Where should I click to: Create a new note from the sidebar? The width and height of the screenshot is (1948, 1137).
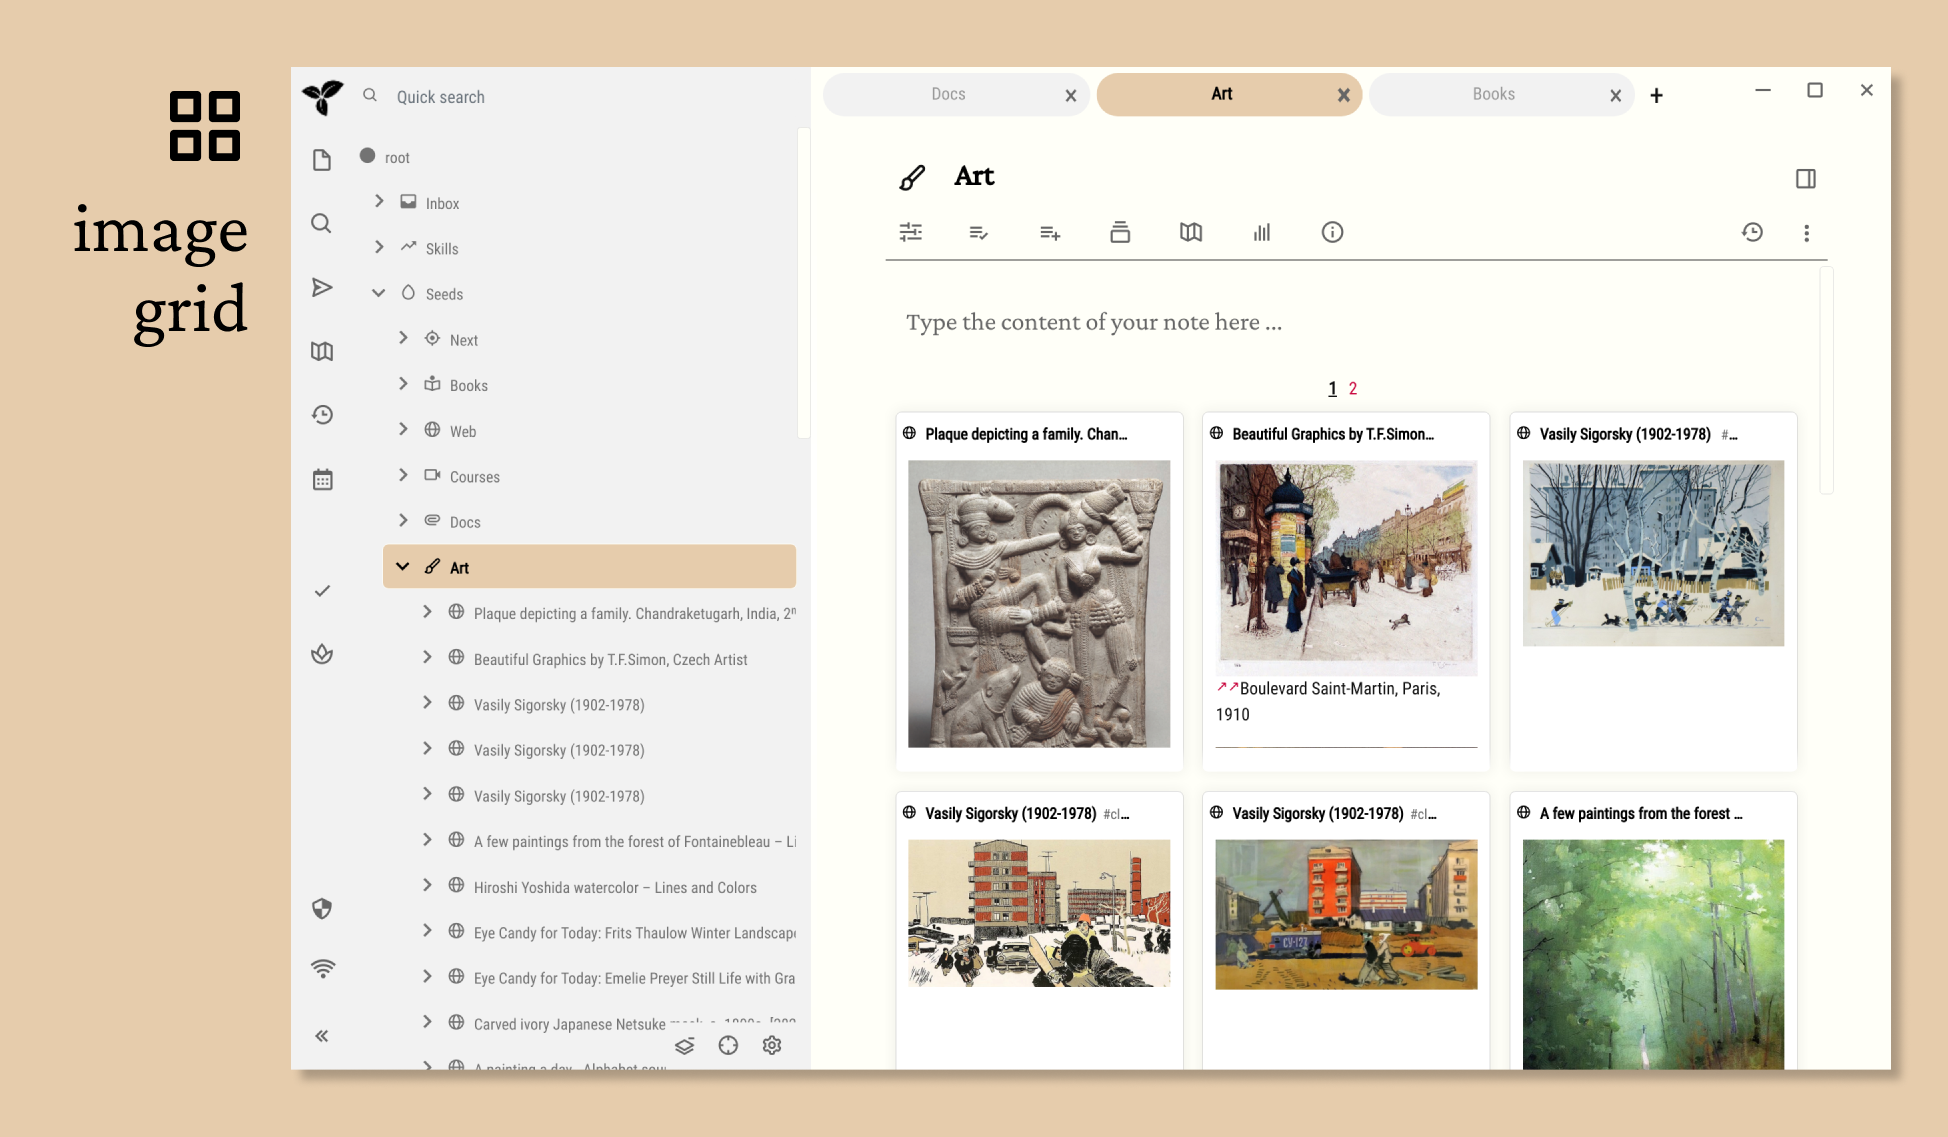coord(322,160)
